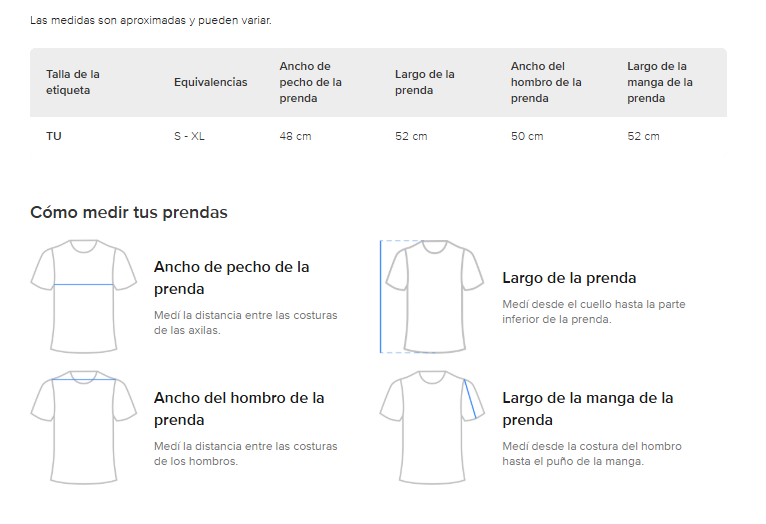Click 'Las medidas son aproximadas y pueden variar' note
The height and width of the screenshot is (524, 766).
coord(150,21)
